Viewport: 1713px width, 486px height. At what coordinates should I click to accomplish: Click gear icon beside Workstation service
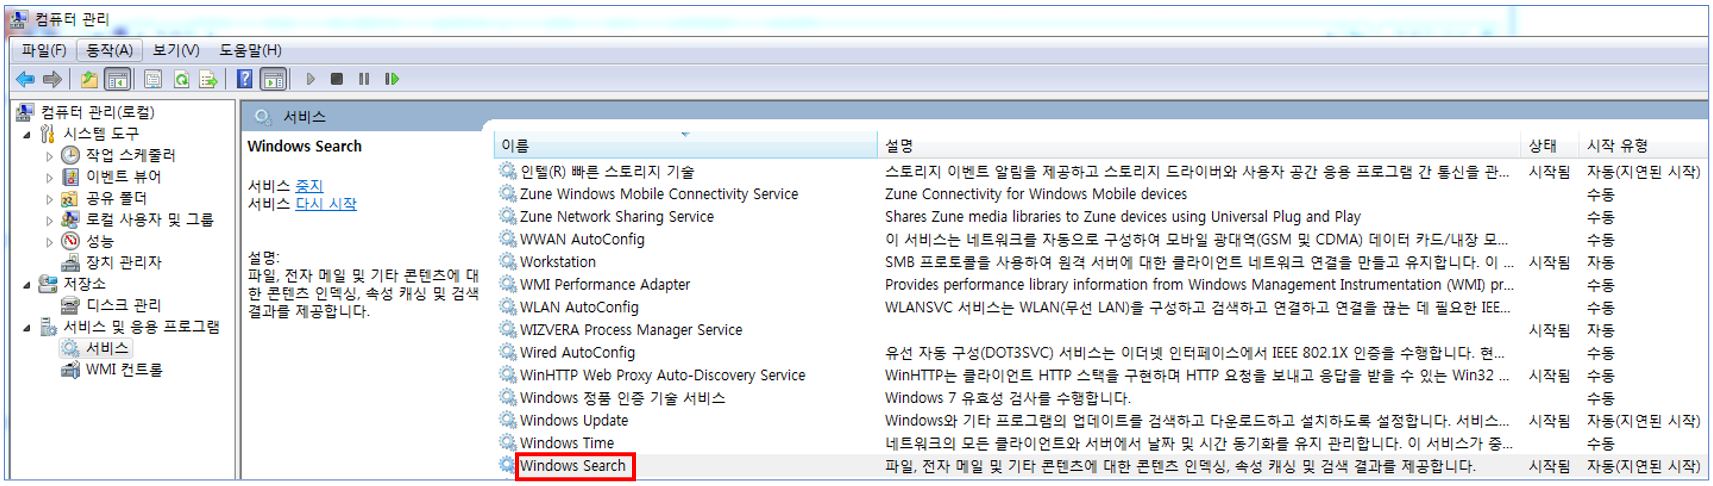pos(508,261)
